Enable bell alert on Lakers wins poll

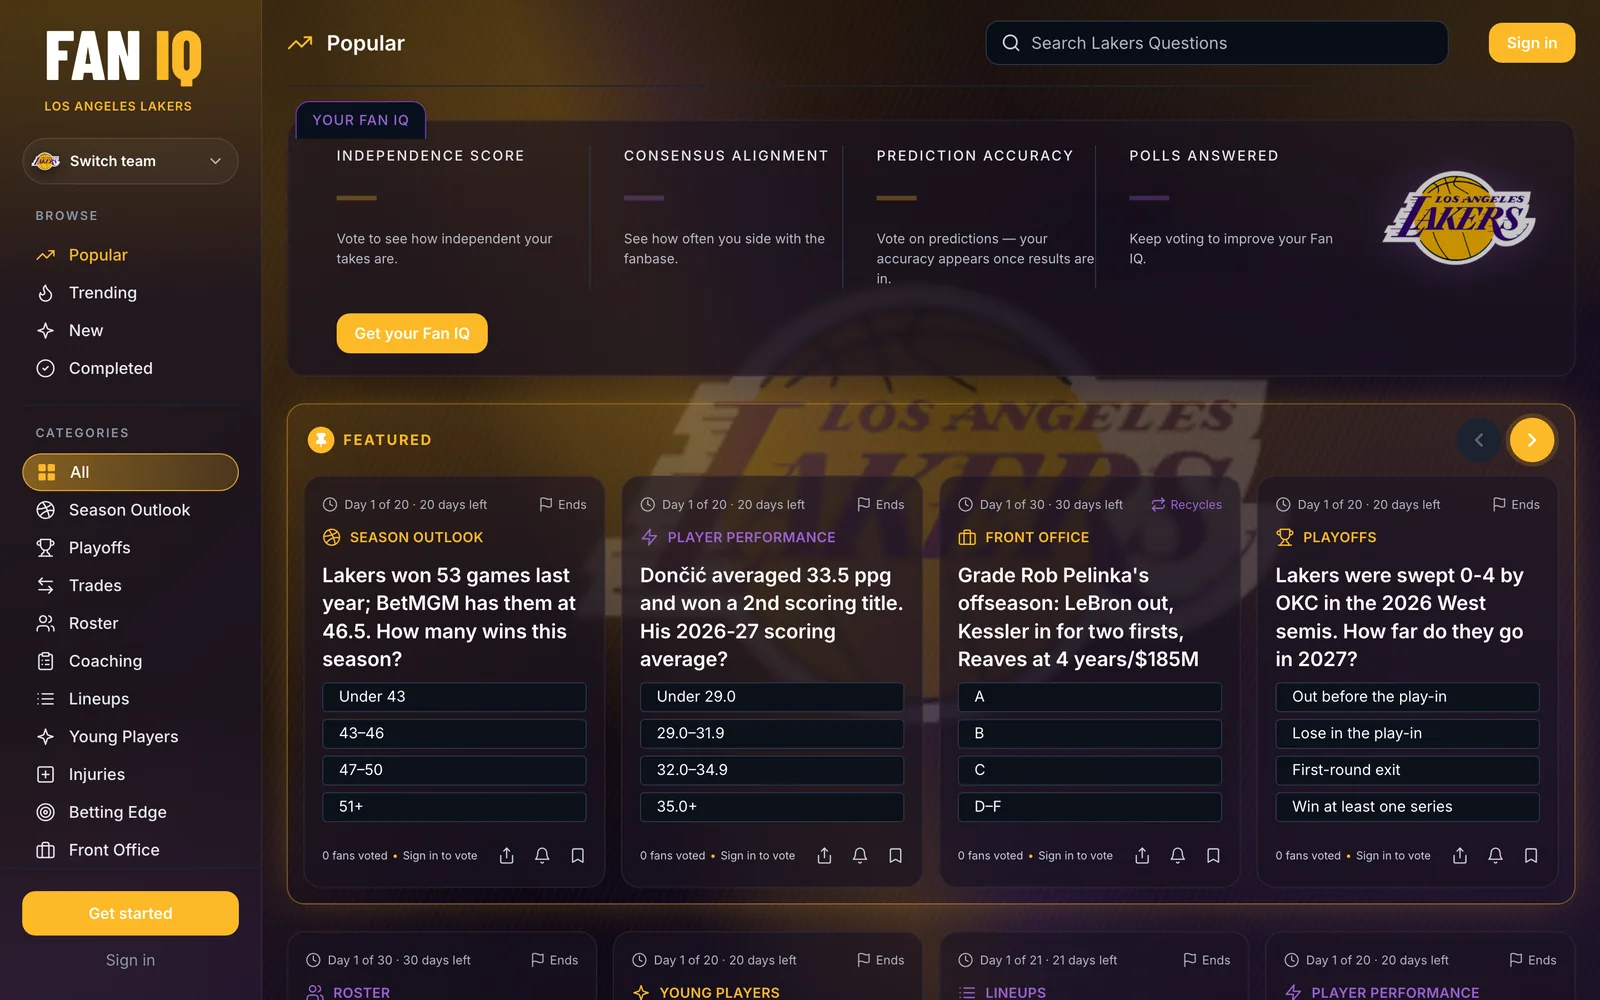542,855
